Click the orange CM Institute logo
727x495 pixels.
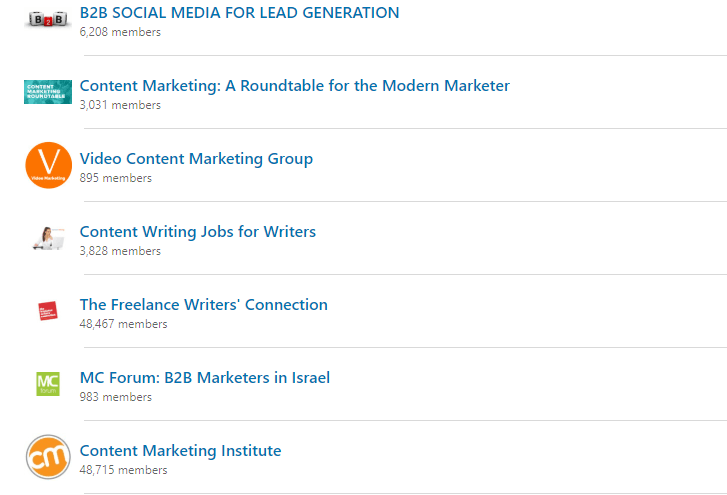tap(48, 457)
